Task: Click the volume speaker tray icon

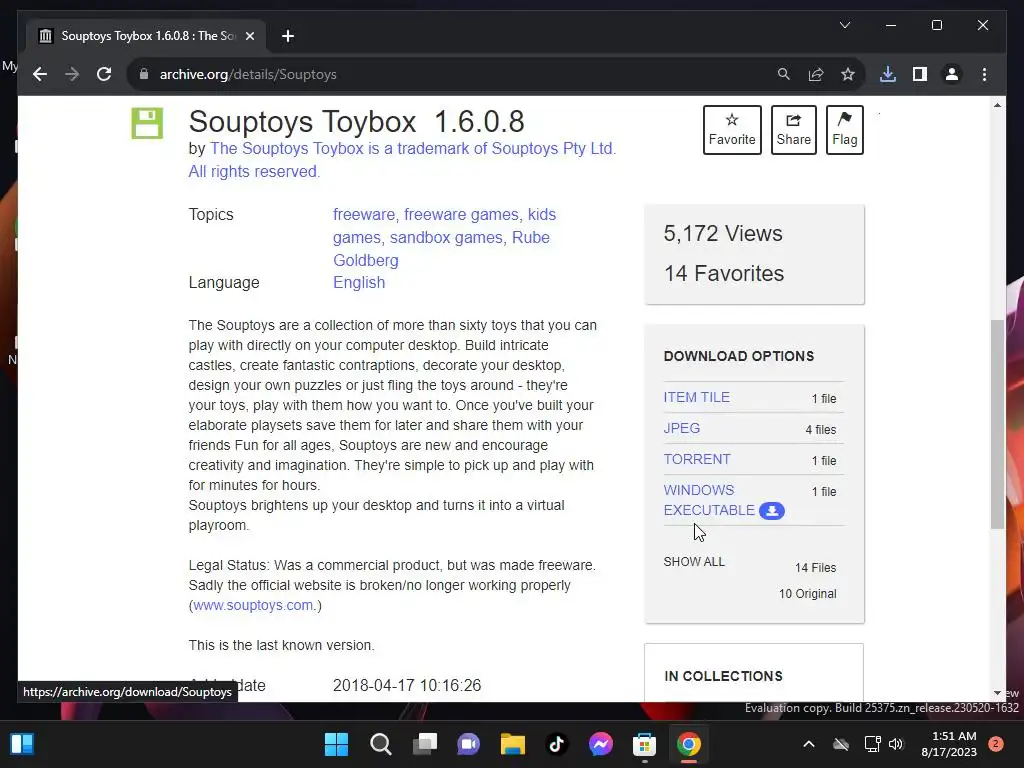Action: click(x=896, y=744)
